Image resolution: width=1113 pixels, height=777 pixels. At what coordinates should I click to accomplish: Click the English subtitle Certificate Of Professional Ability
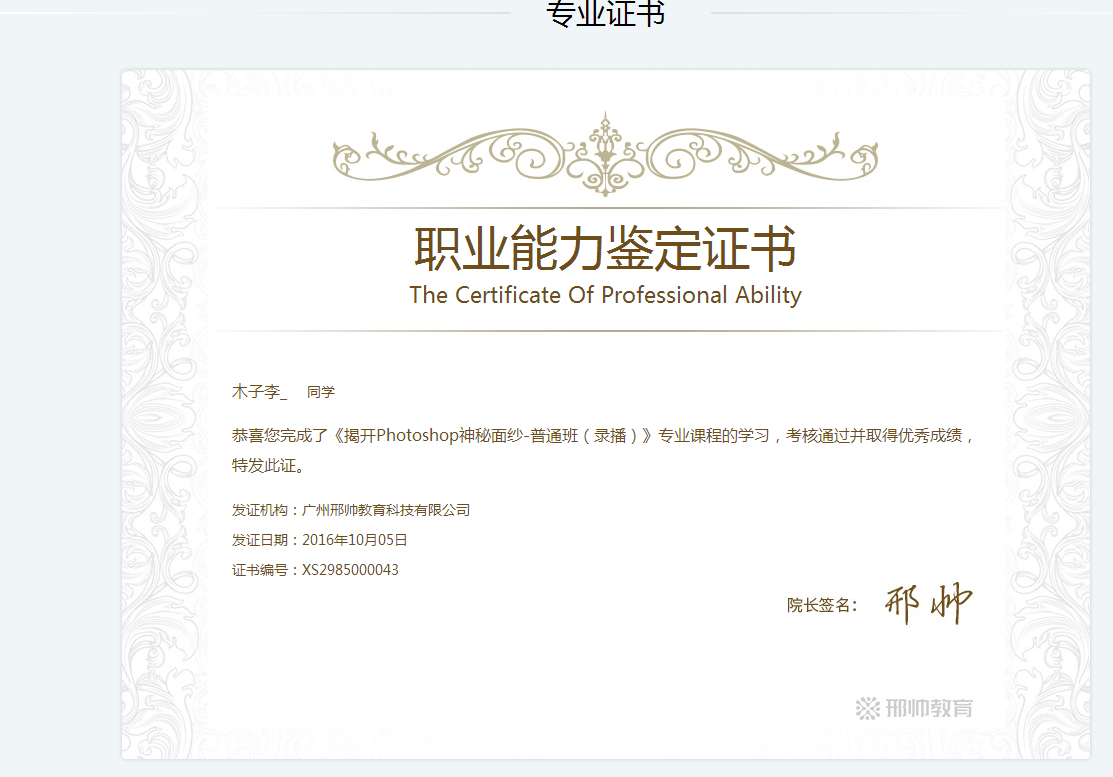coord(605,295)
